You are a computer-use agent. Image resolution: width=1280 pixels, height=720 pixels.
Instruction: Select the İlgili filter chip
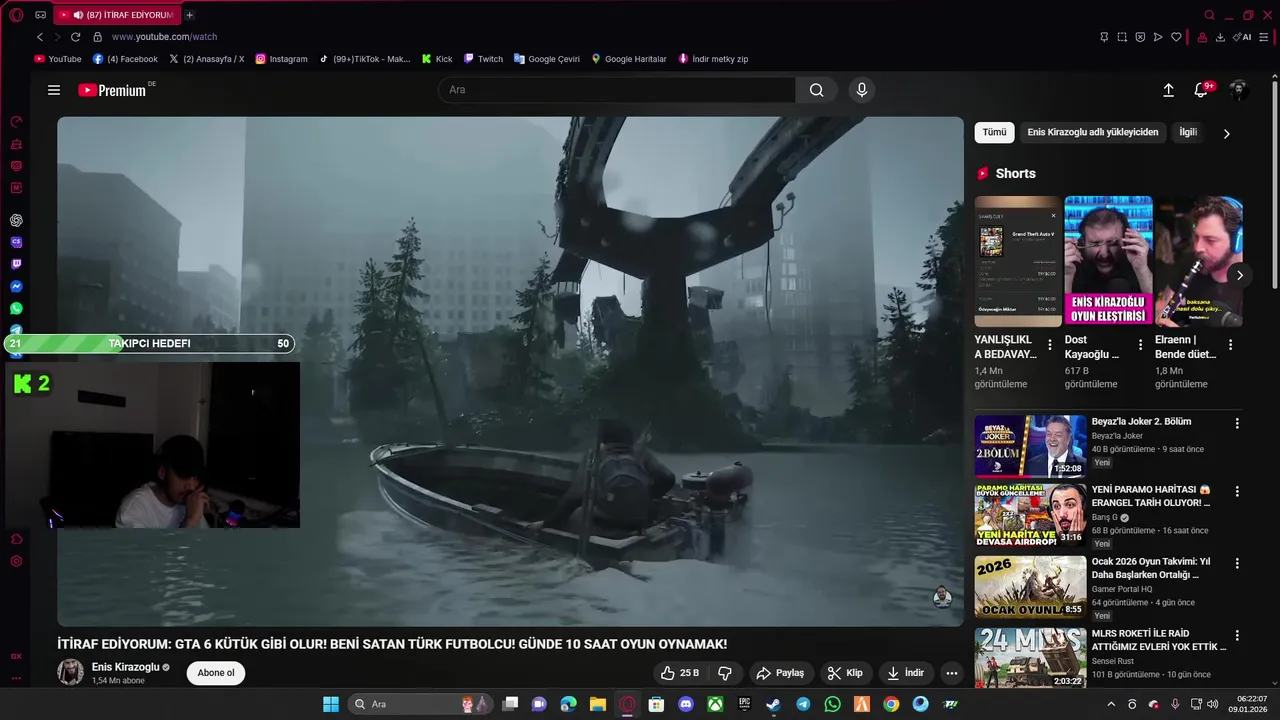(1188, 132)
